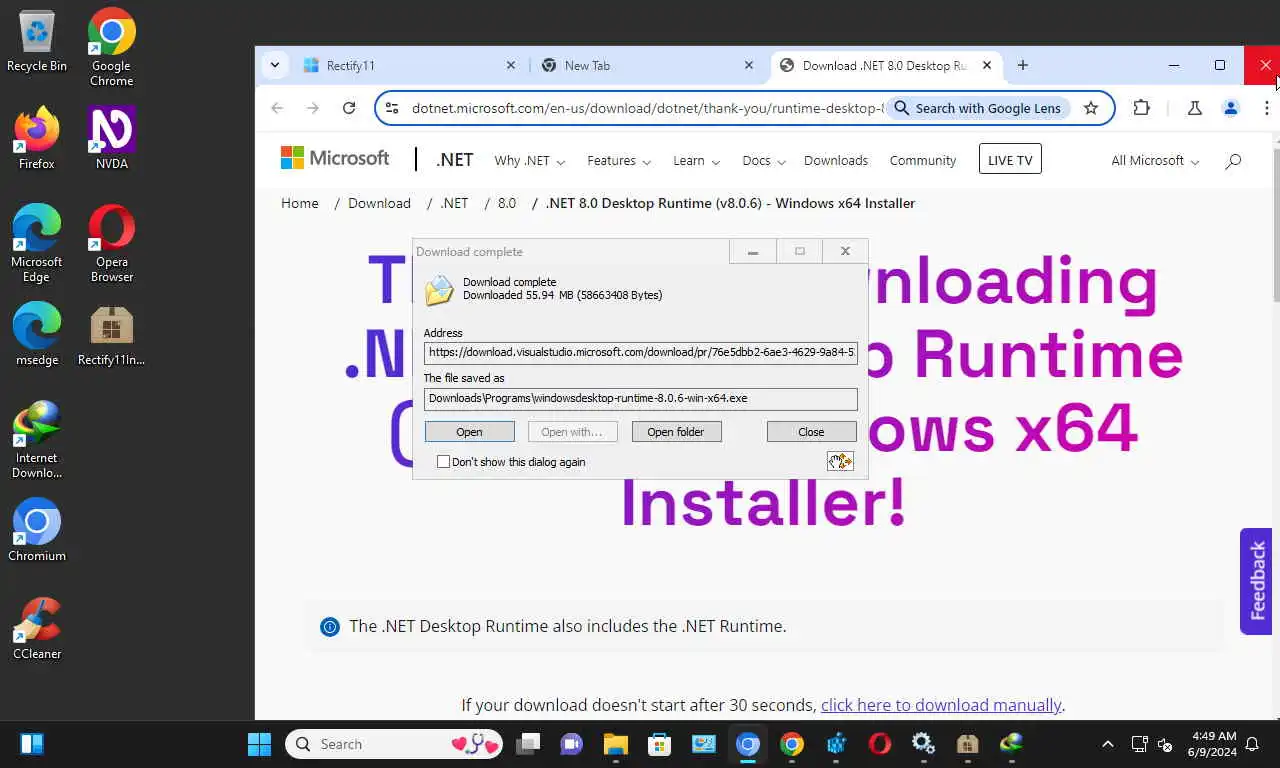Open Opera Browser desktop shortcut
Screen dimensions: 1280x768
tap(112, 243)
